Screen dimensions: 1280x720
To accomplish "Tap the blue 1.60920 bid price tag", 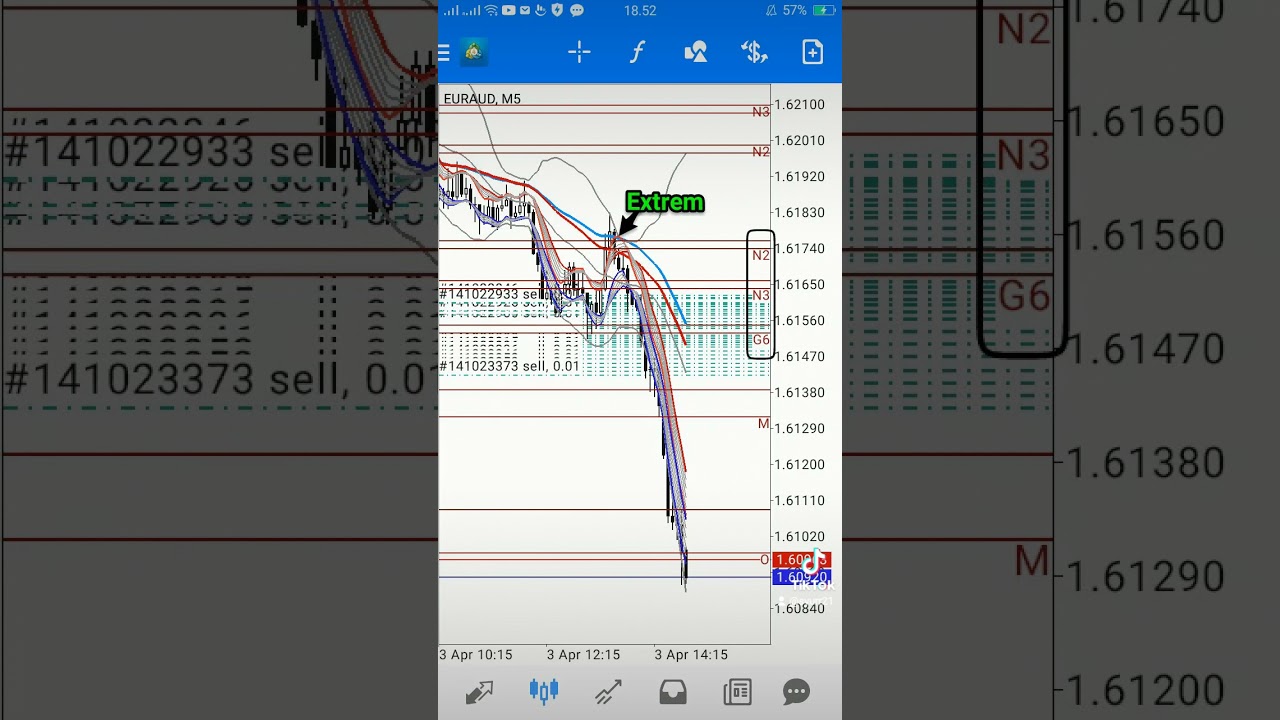I will [802, 577].
